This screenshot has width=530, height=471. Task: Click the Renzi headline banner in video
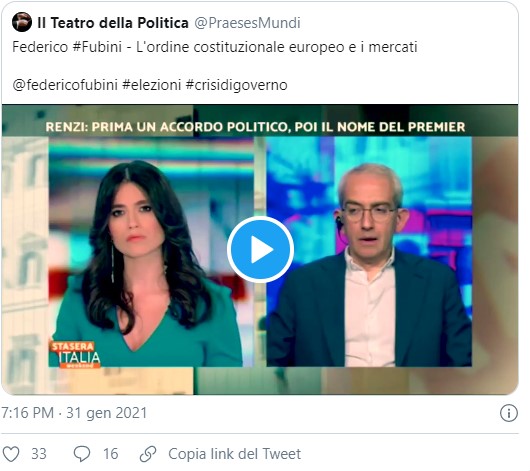pyautogui.click(x=256, y=127)
